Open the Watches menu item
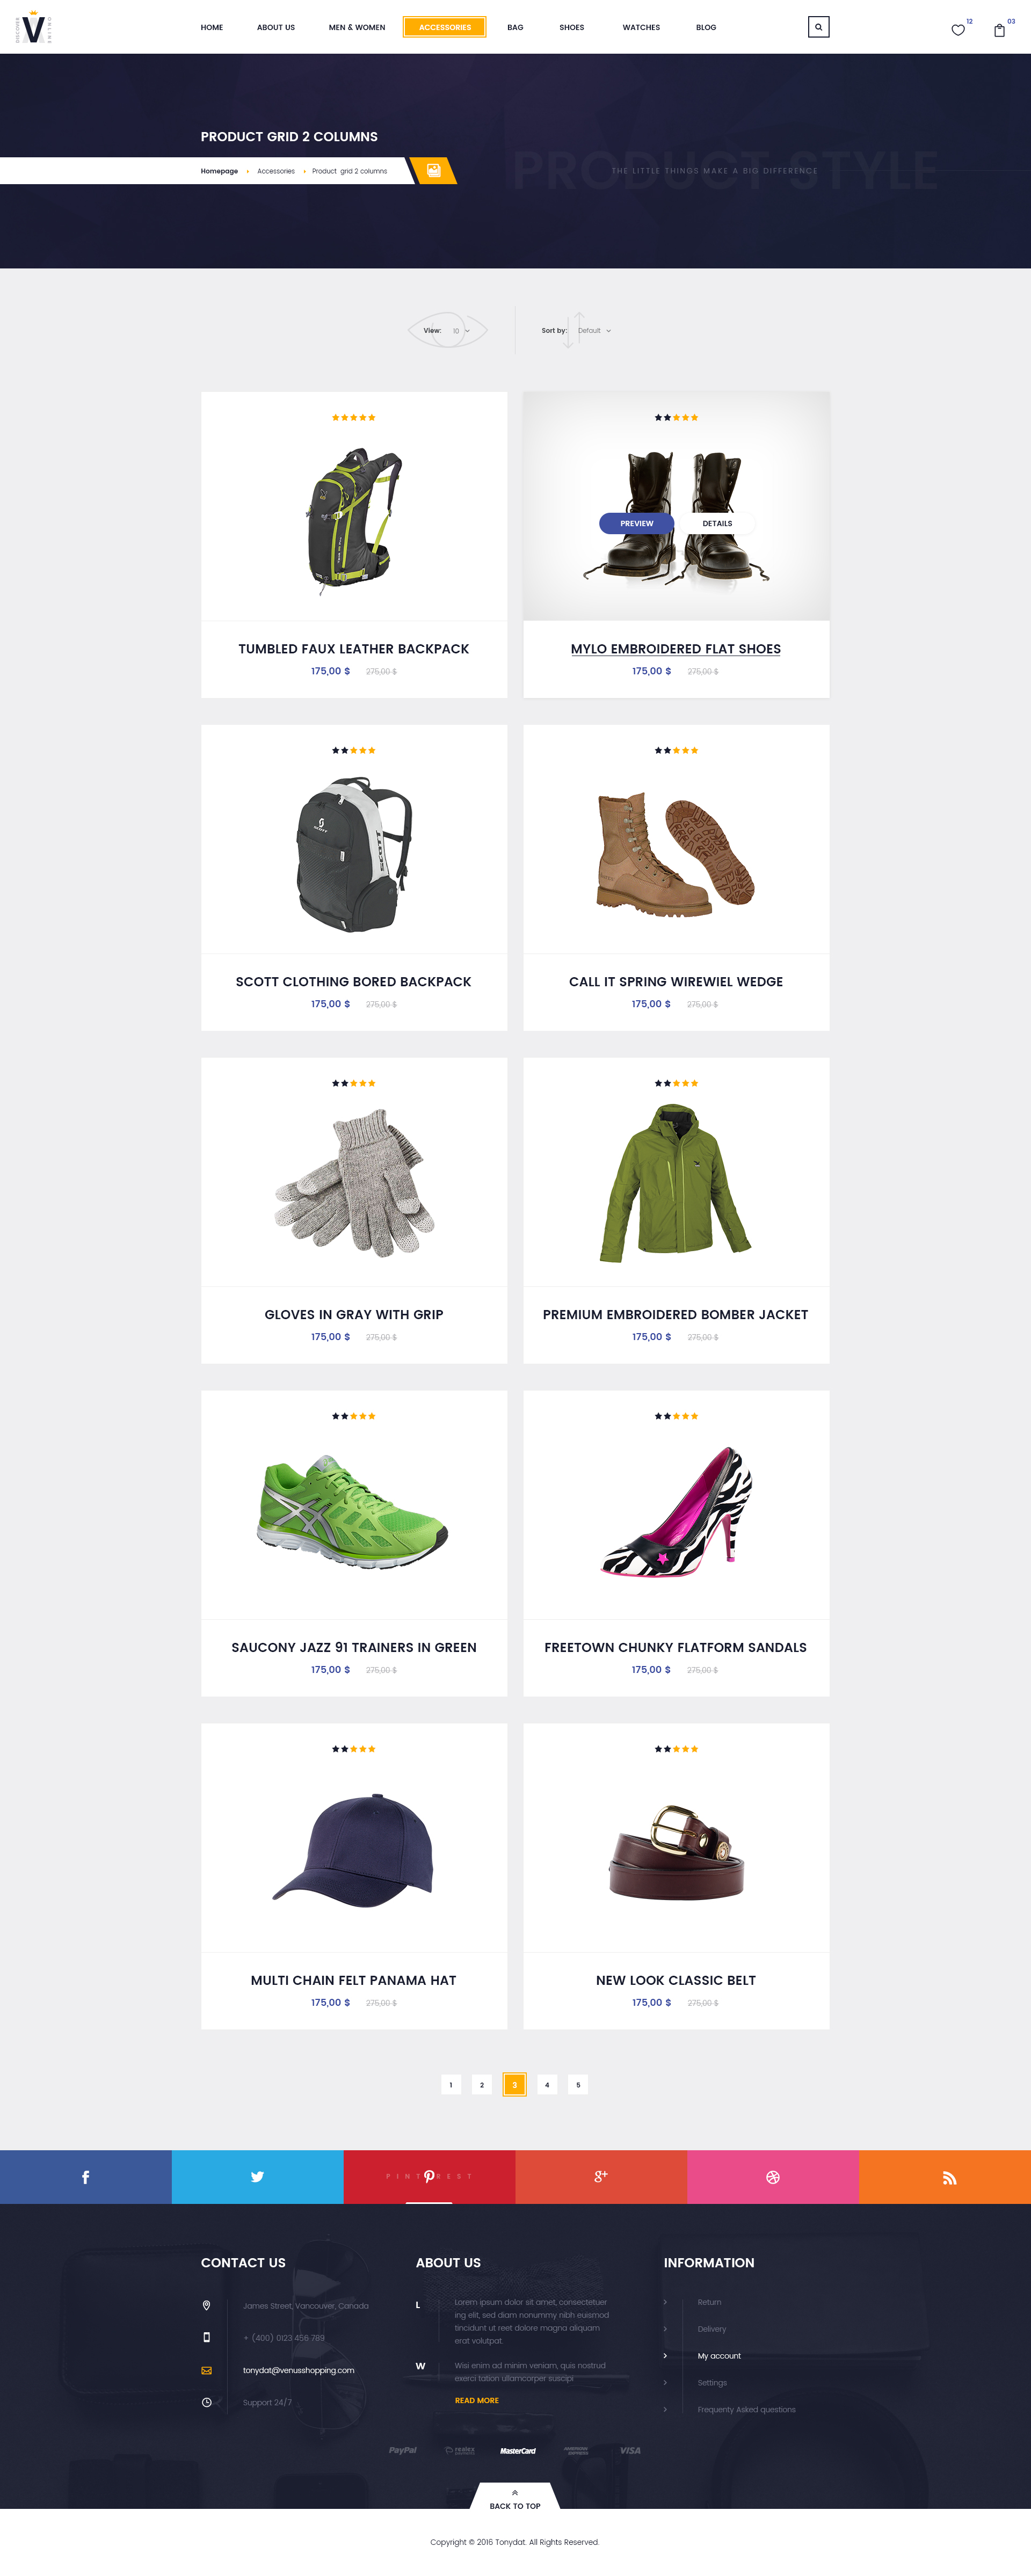The image size is (1031, 2576). [641, 27]
